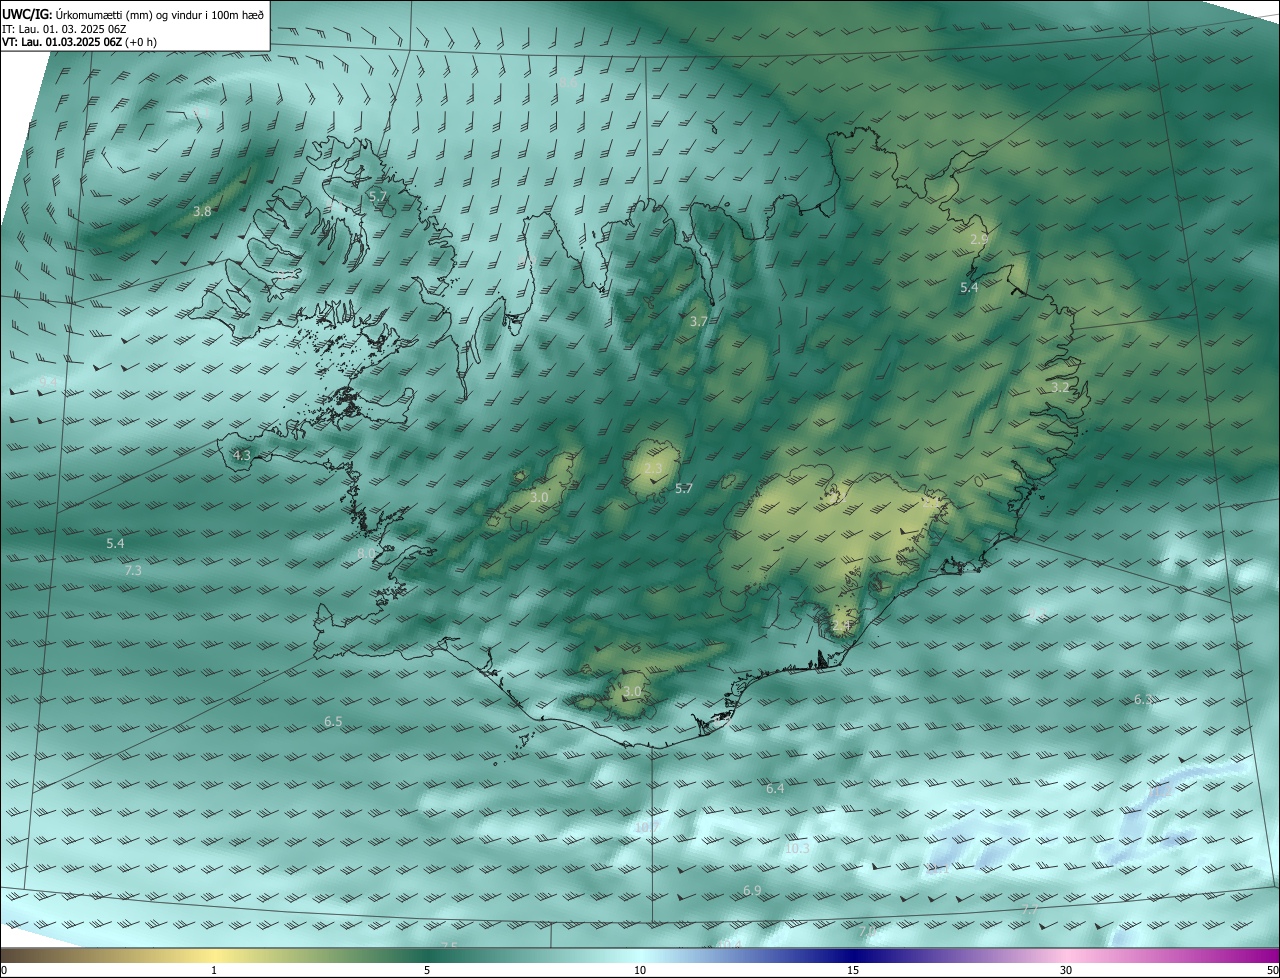Screen dimensions: 1280x978
Task: Click the 6.5 value label off the southwest coast
Action: tap(333, 721)
